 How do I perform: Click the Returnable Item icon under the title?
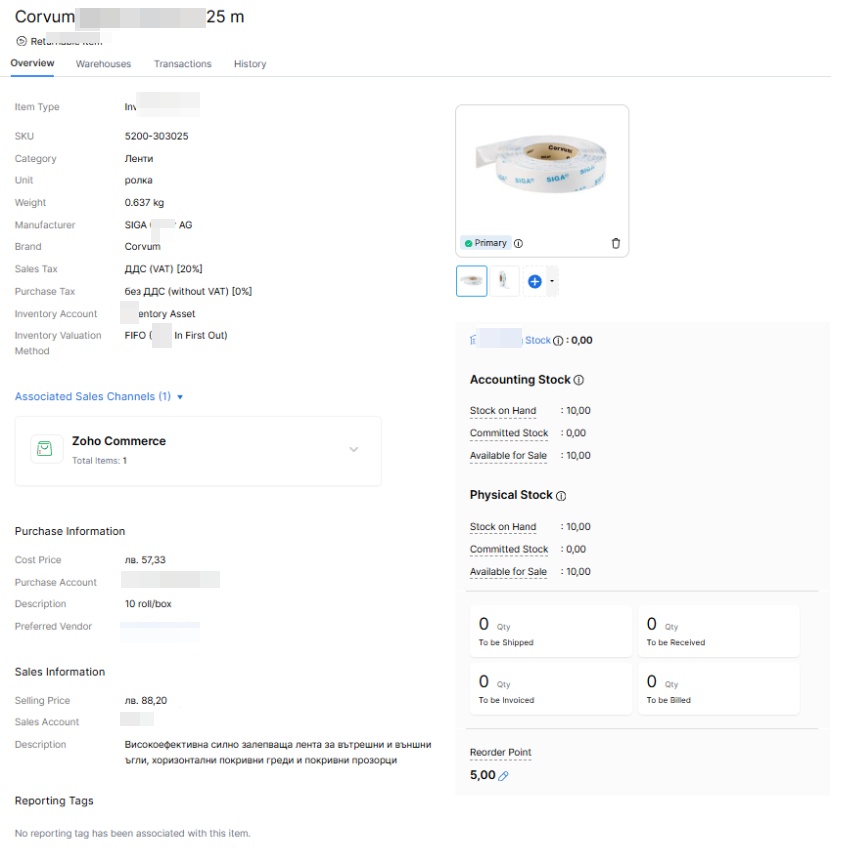click(x=21, y=41)
